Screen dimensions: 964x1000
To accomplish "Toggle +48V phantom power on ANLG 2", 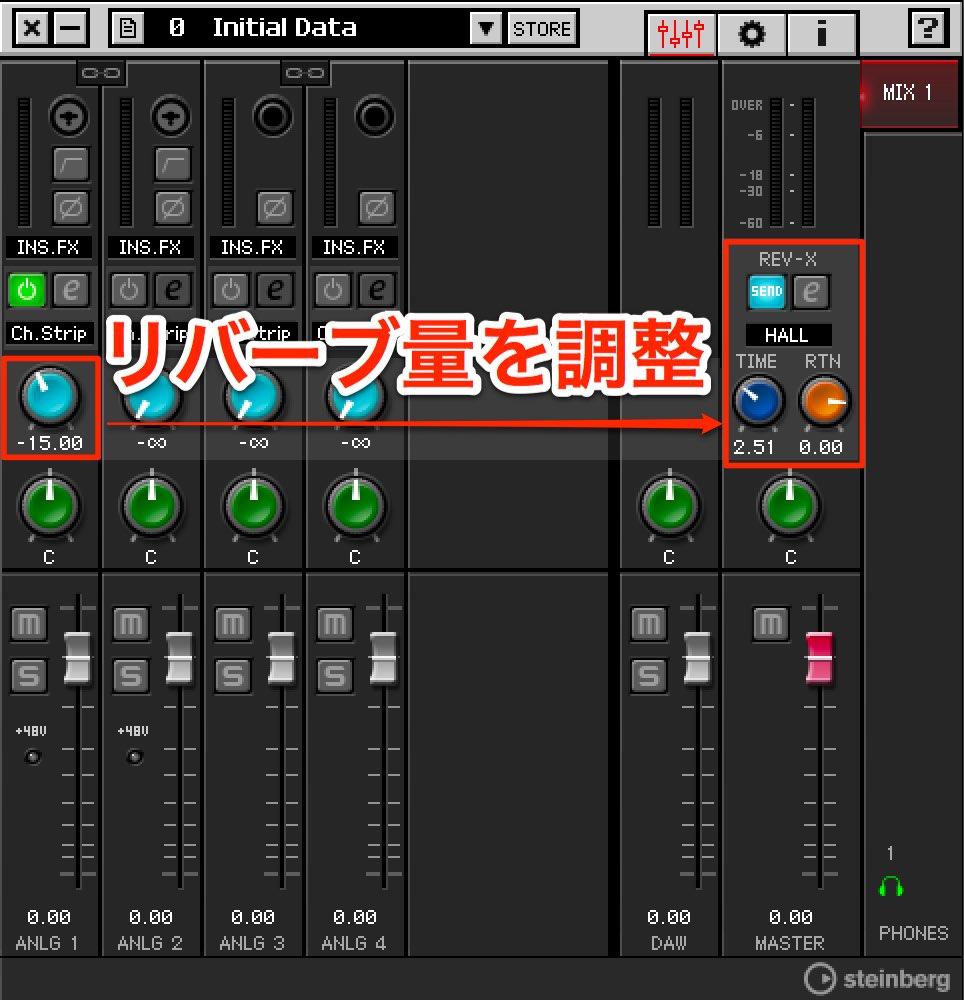I will pos(135,757).
